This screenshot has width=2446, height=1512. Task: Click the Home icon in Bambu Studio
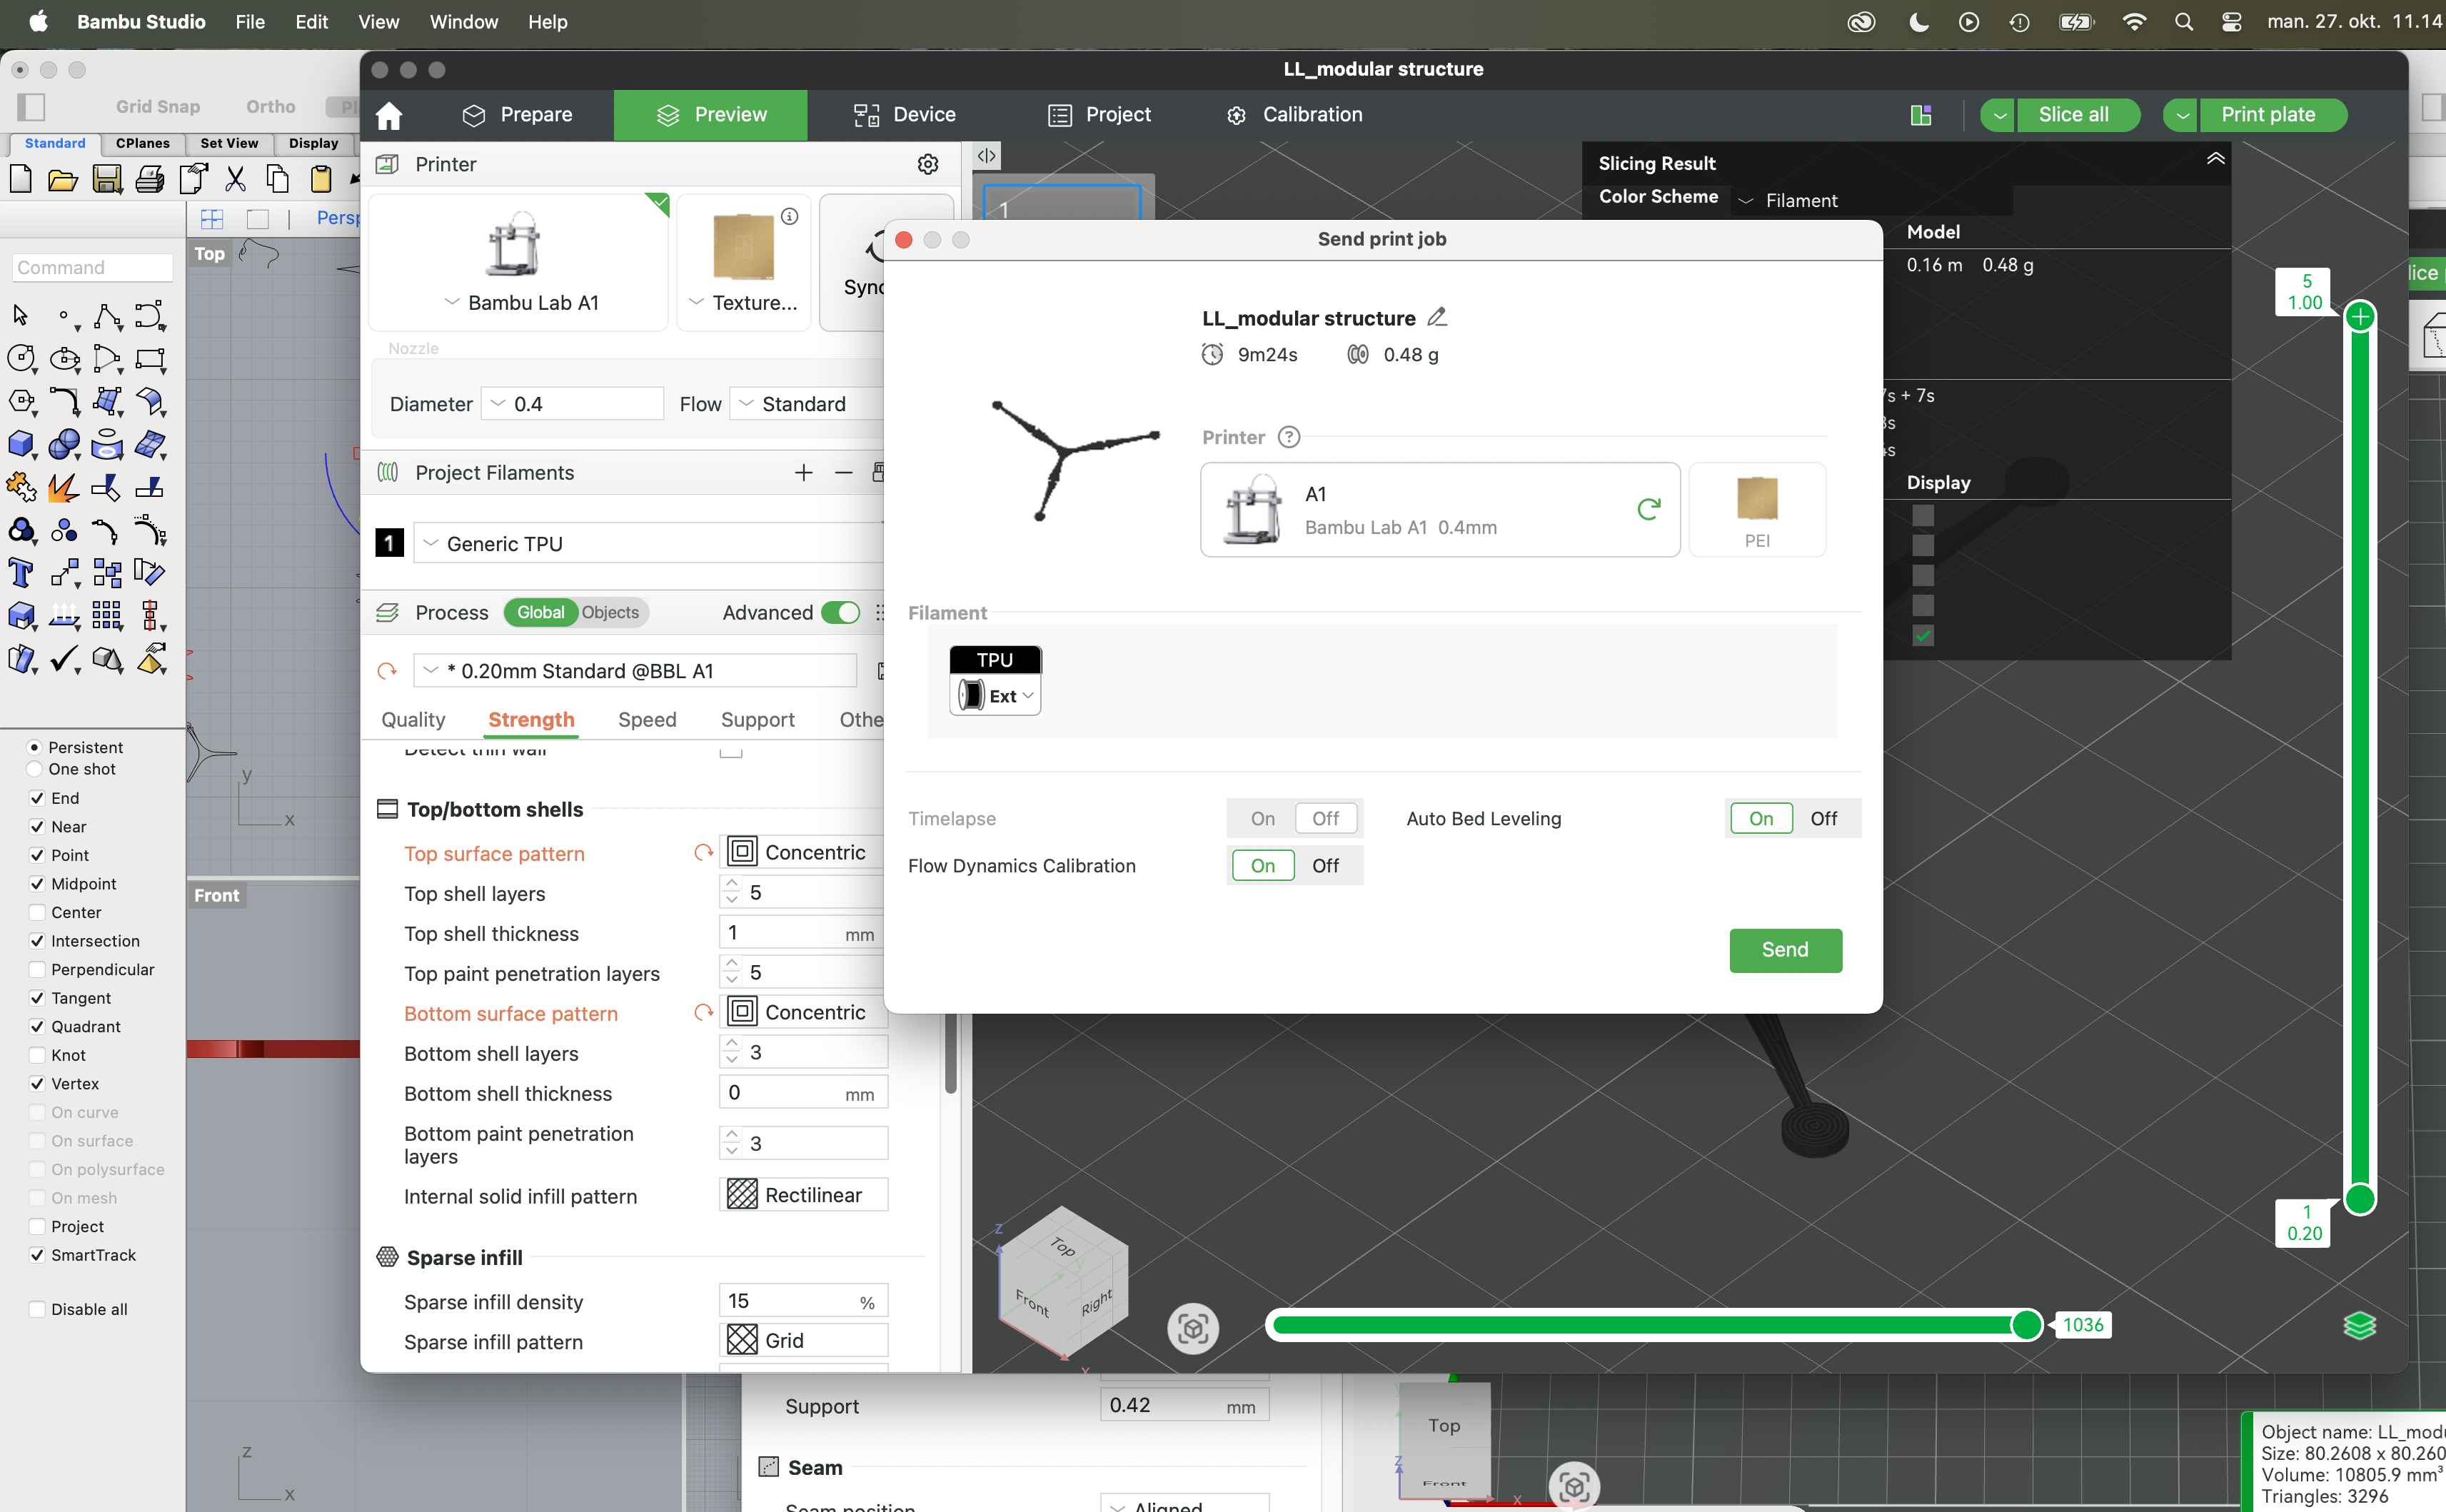pos(389,115)
